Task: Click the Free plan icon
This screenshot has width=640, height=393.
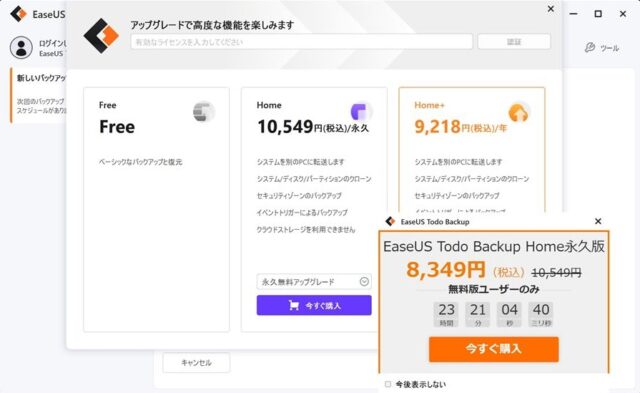Action: tap(203, 111)
